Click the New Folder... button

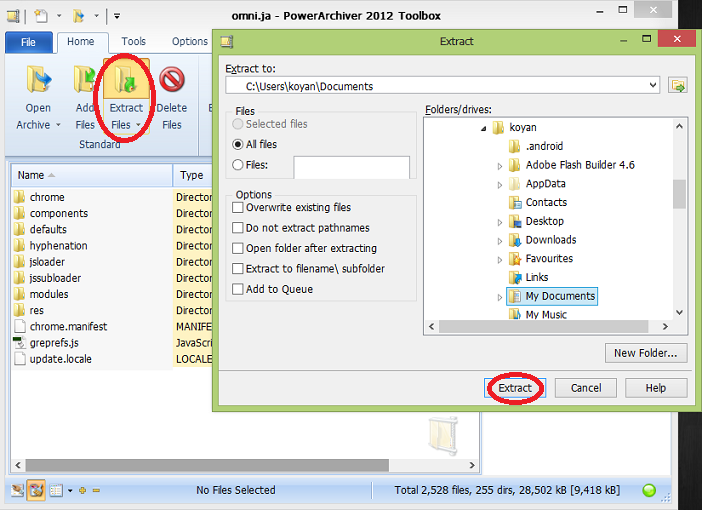click(646, 353)
